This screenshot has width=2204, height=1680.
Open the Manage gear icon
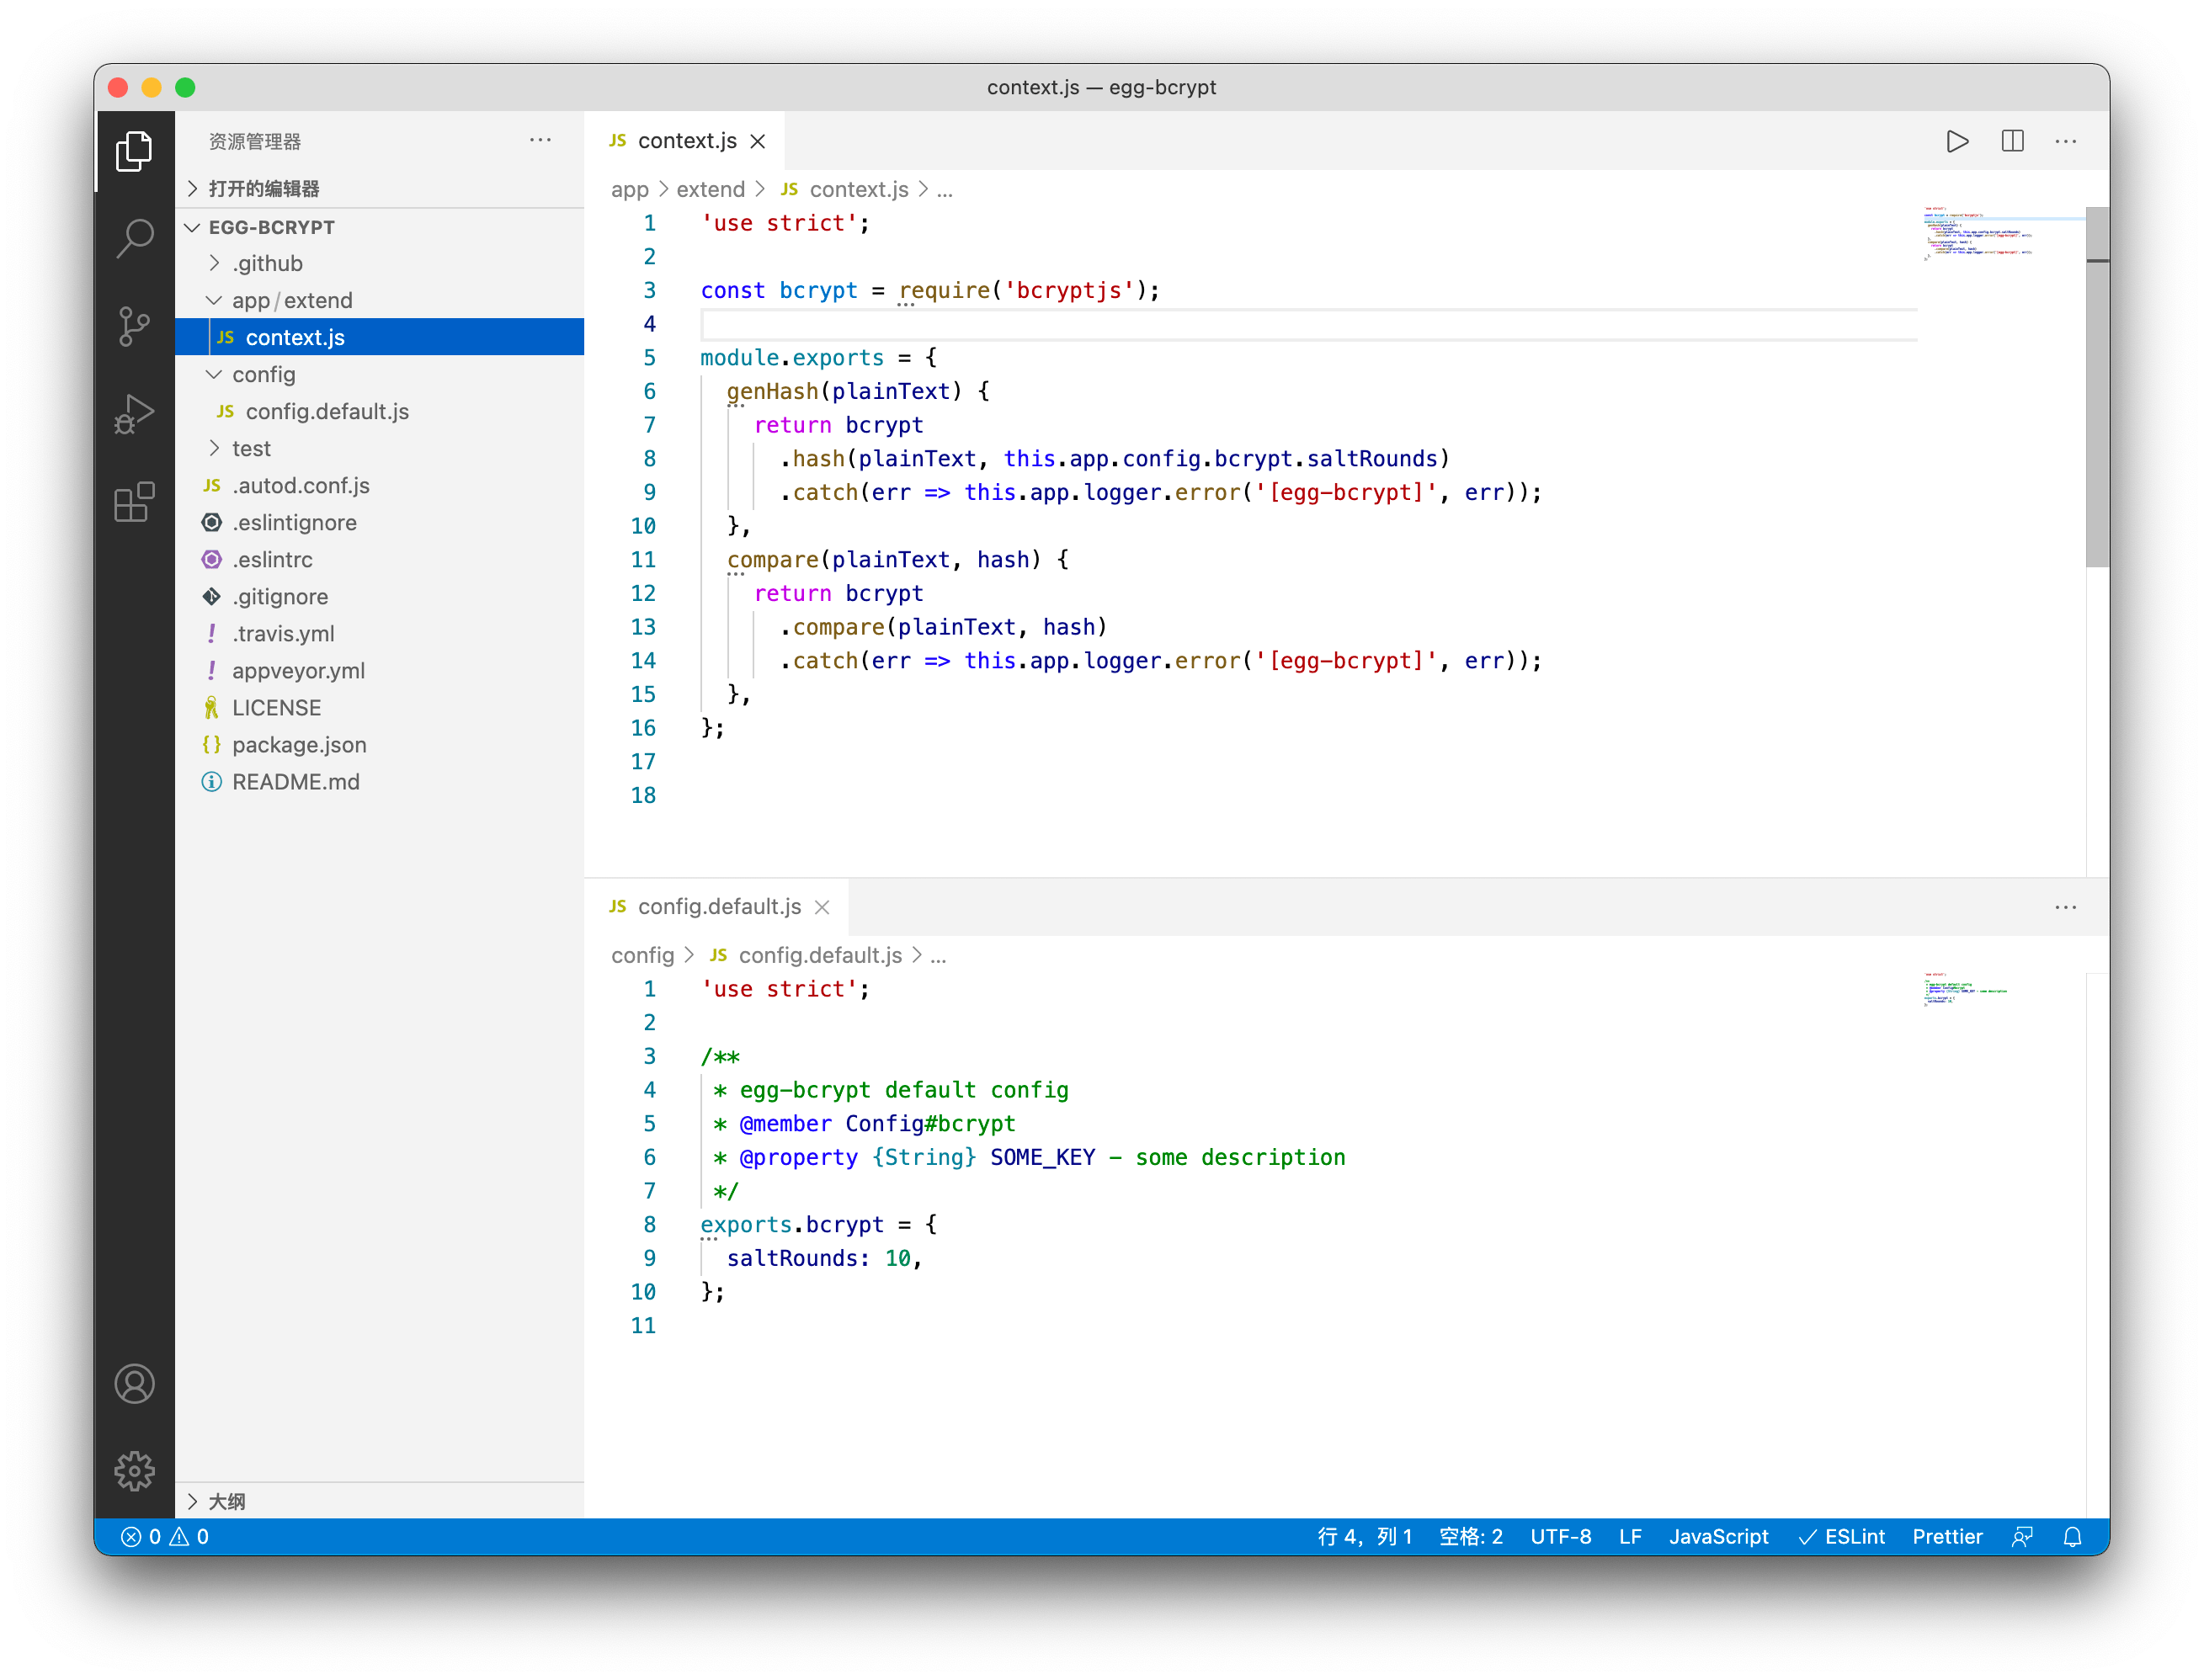click(x=134, y=1471)
